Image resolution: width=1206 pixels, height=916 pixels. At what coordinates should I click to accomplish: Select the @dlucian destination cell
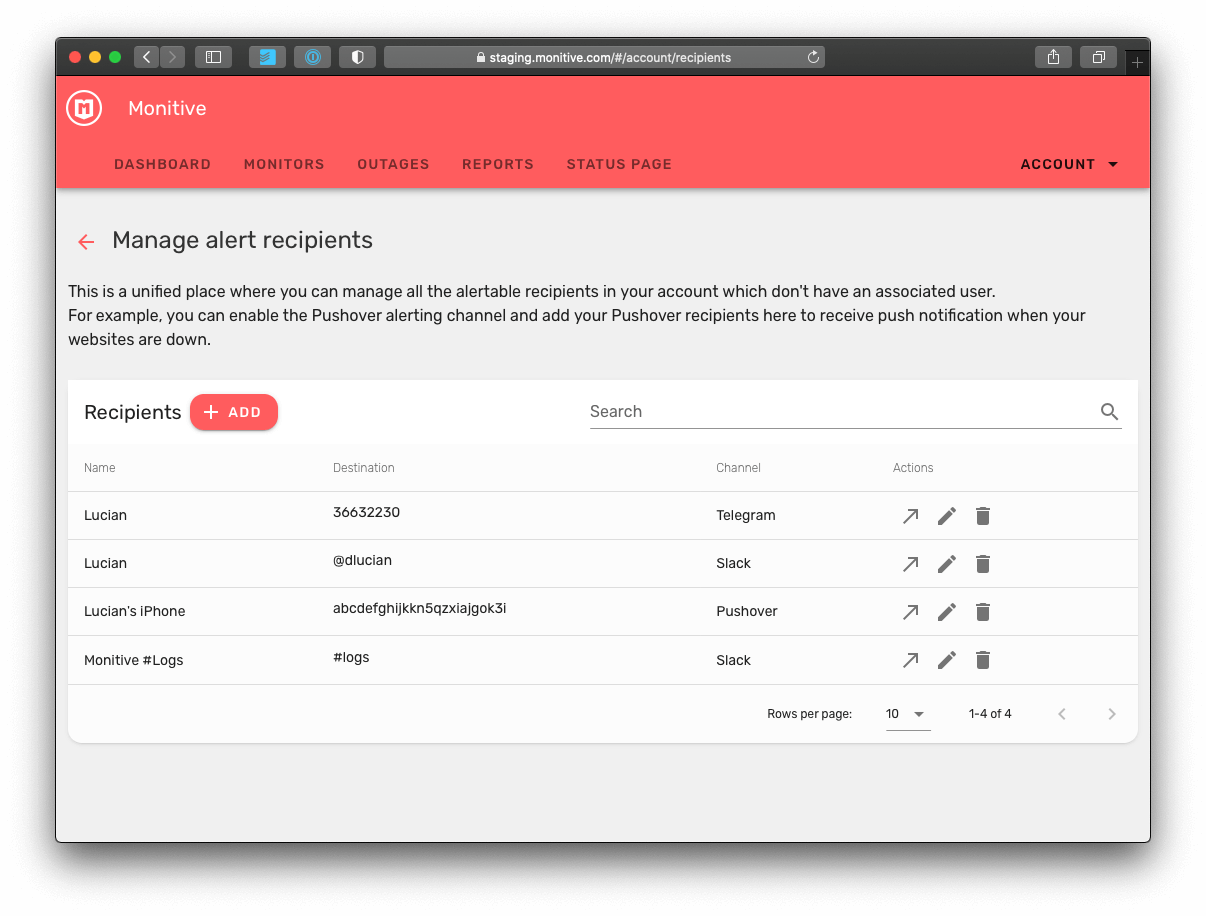pyautogui.click(x=362, y=560)
